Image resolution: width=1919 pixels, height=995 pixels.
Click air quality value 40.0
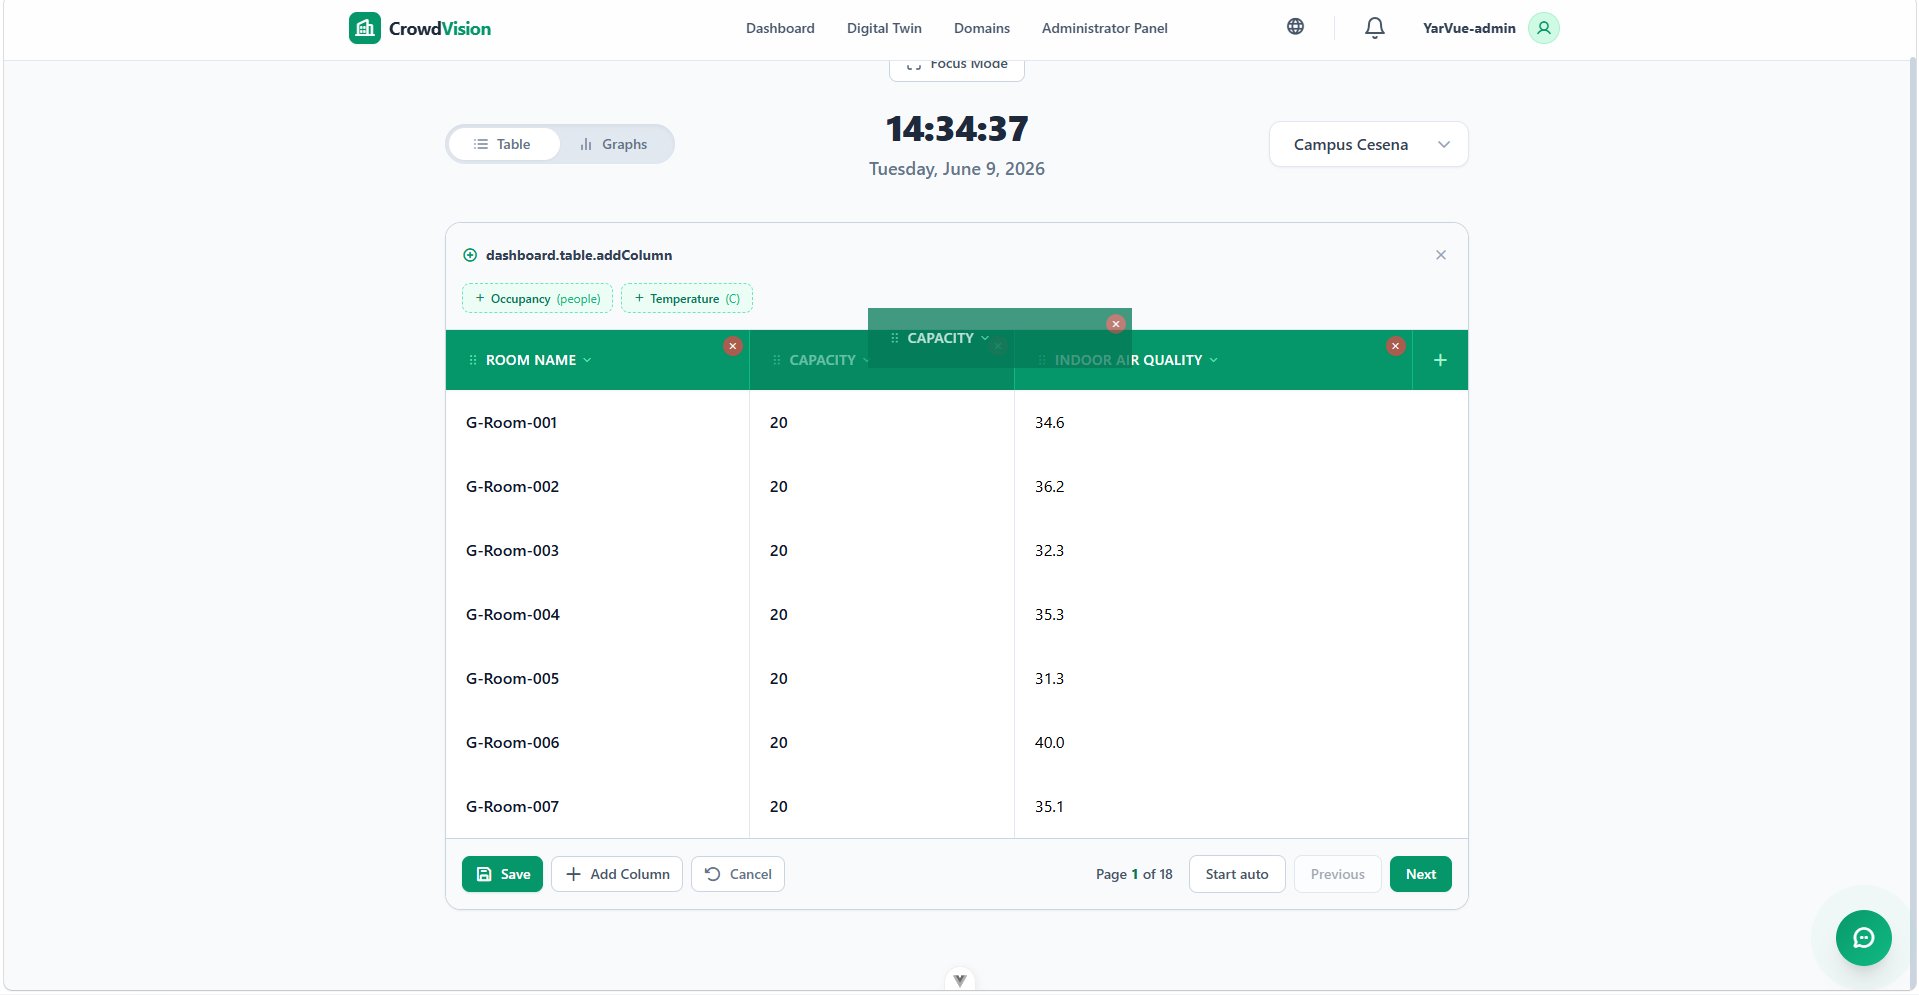(x=1049, y=742)
